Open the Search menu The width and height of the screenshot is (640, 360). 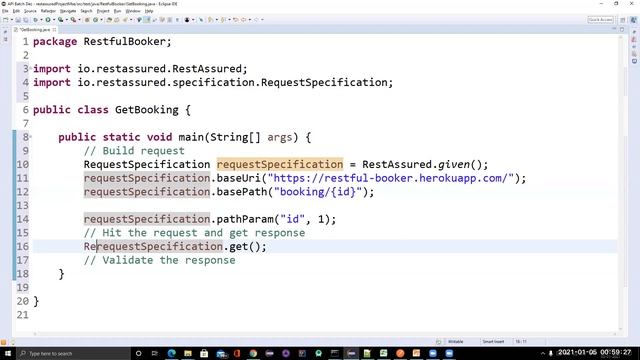(x=86, y=11)
